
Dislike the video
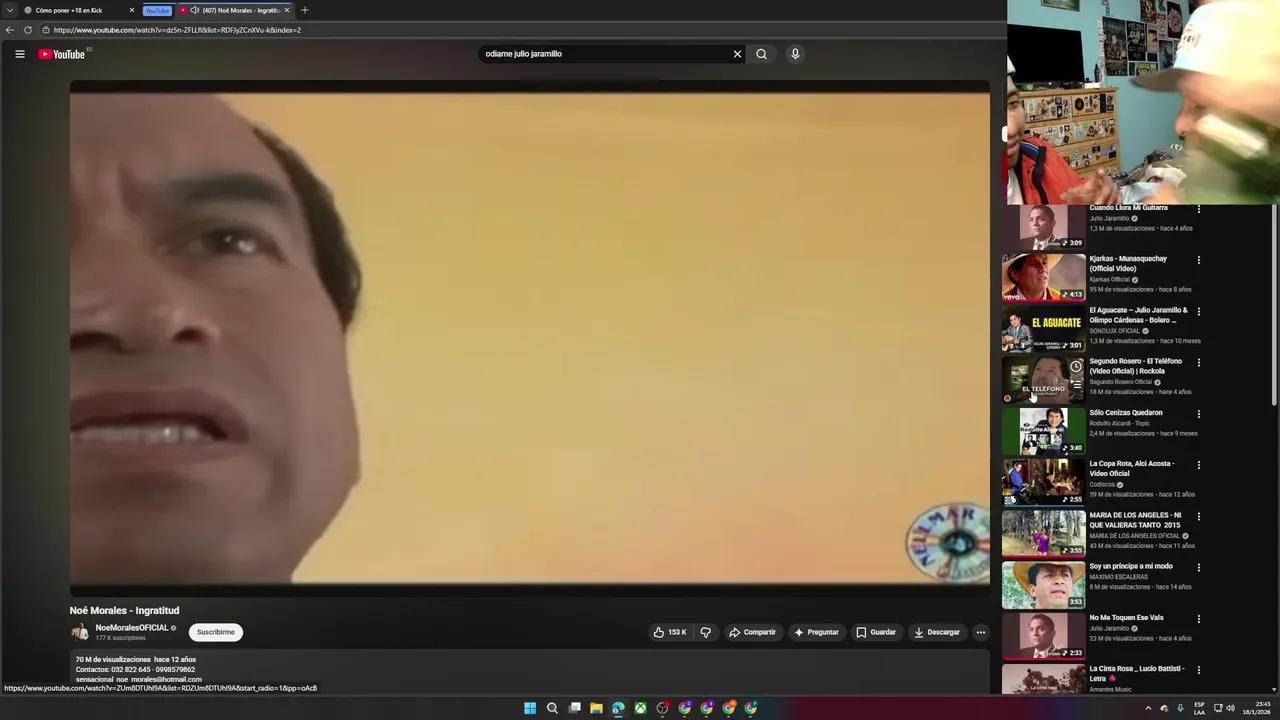(705, 632)
